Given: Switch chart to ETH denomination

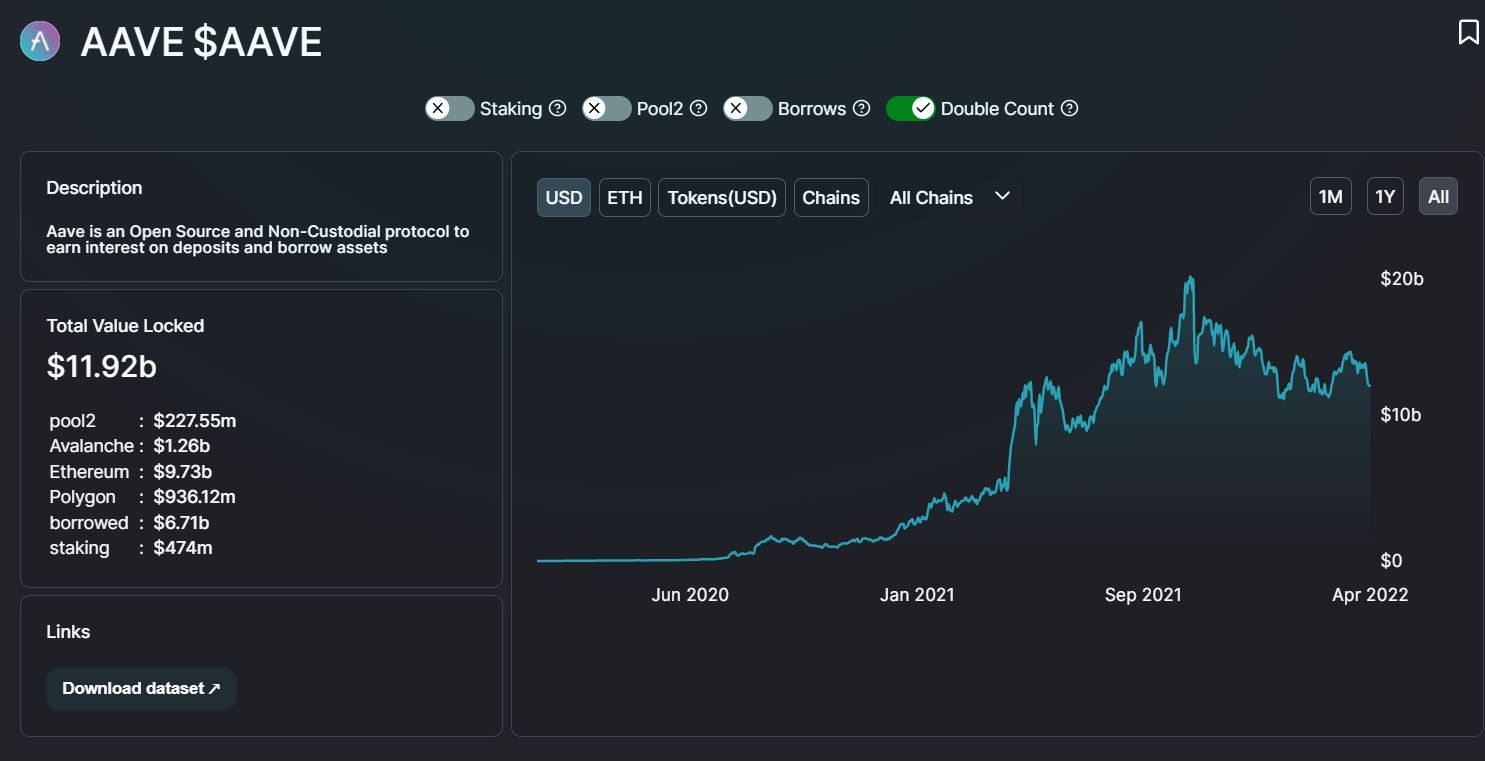Looking at the screenshot, I should click(625, 197).
